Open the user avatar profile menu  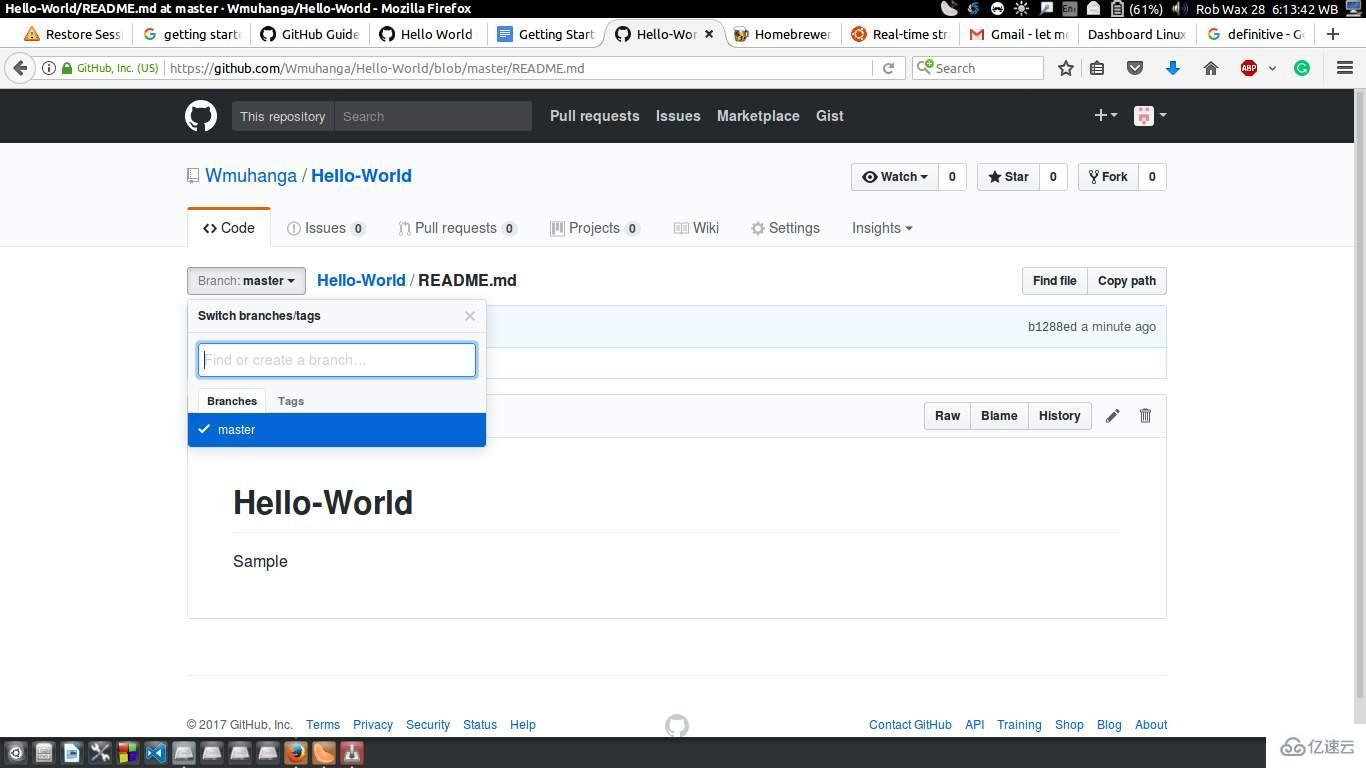1150,116
